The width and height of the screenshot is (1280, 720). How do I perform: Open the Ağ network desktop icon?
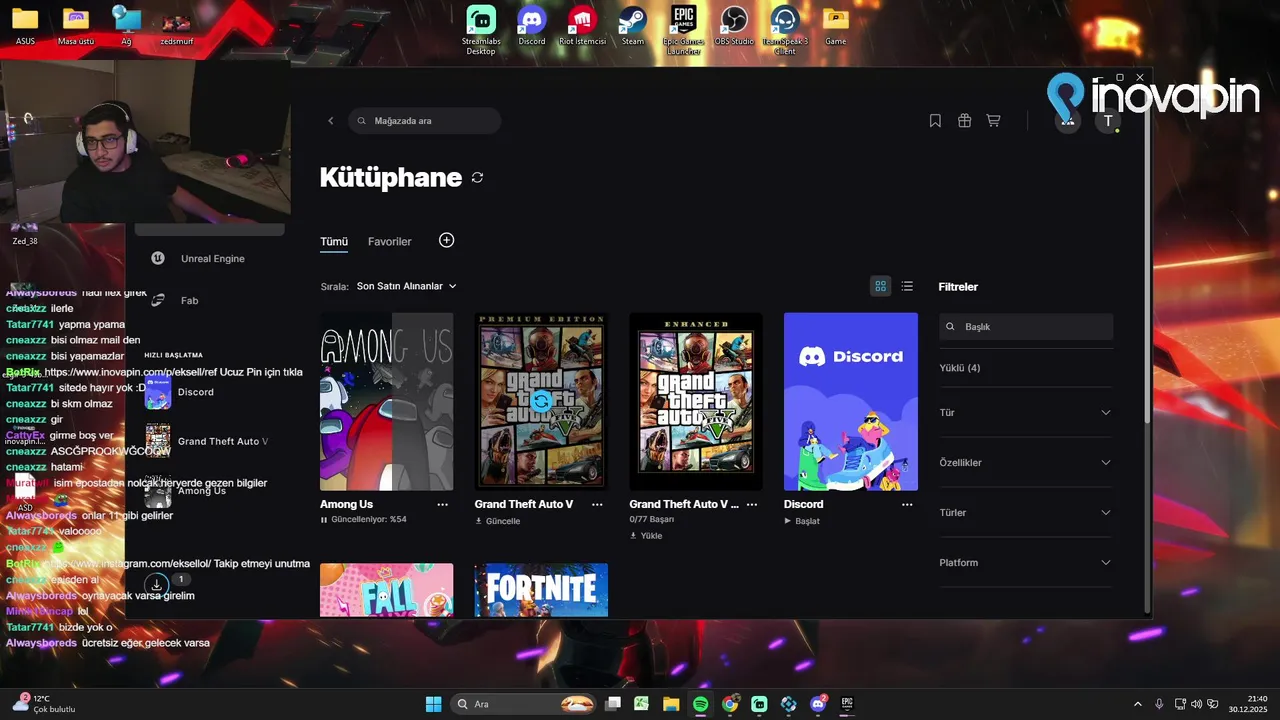[x=126, y=26]
